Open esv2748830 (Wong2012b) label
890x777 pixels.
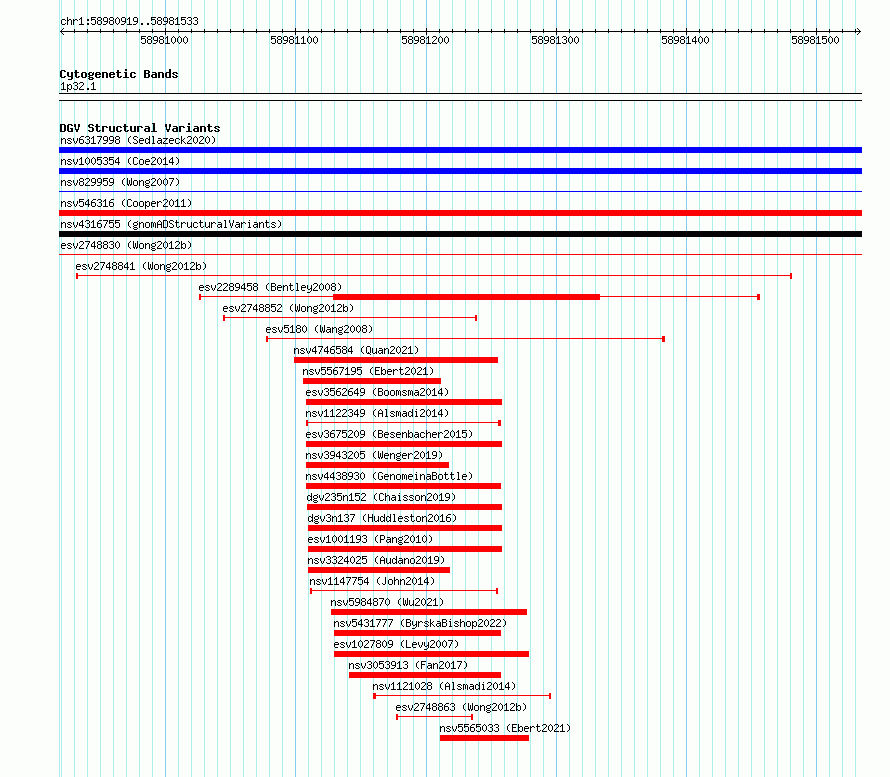(x=126, y=245)
